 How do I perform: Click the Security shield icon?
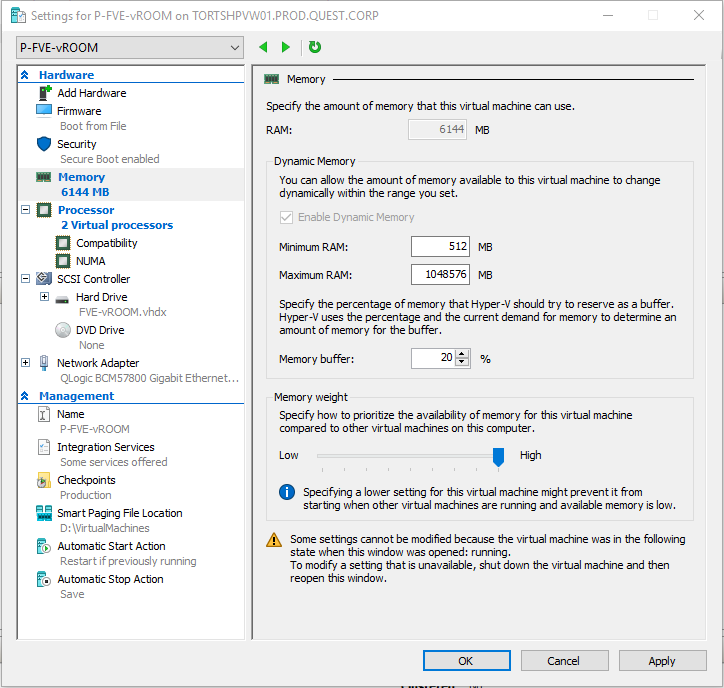[x=44, y=144]
